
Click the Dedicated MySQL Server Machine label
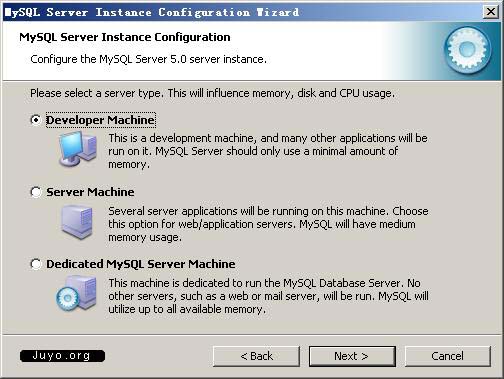(141, 264)
